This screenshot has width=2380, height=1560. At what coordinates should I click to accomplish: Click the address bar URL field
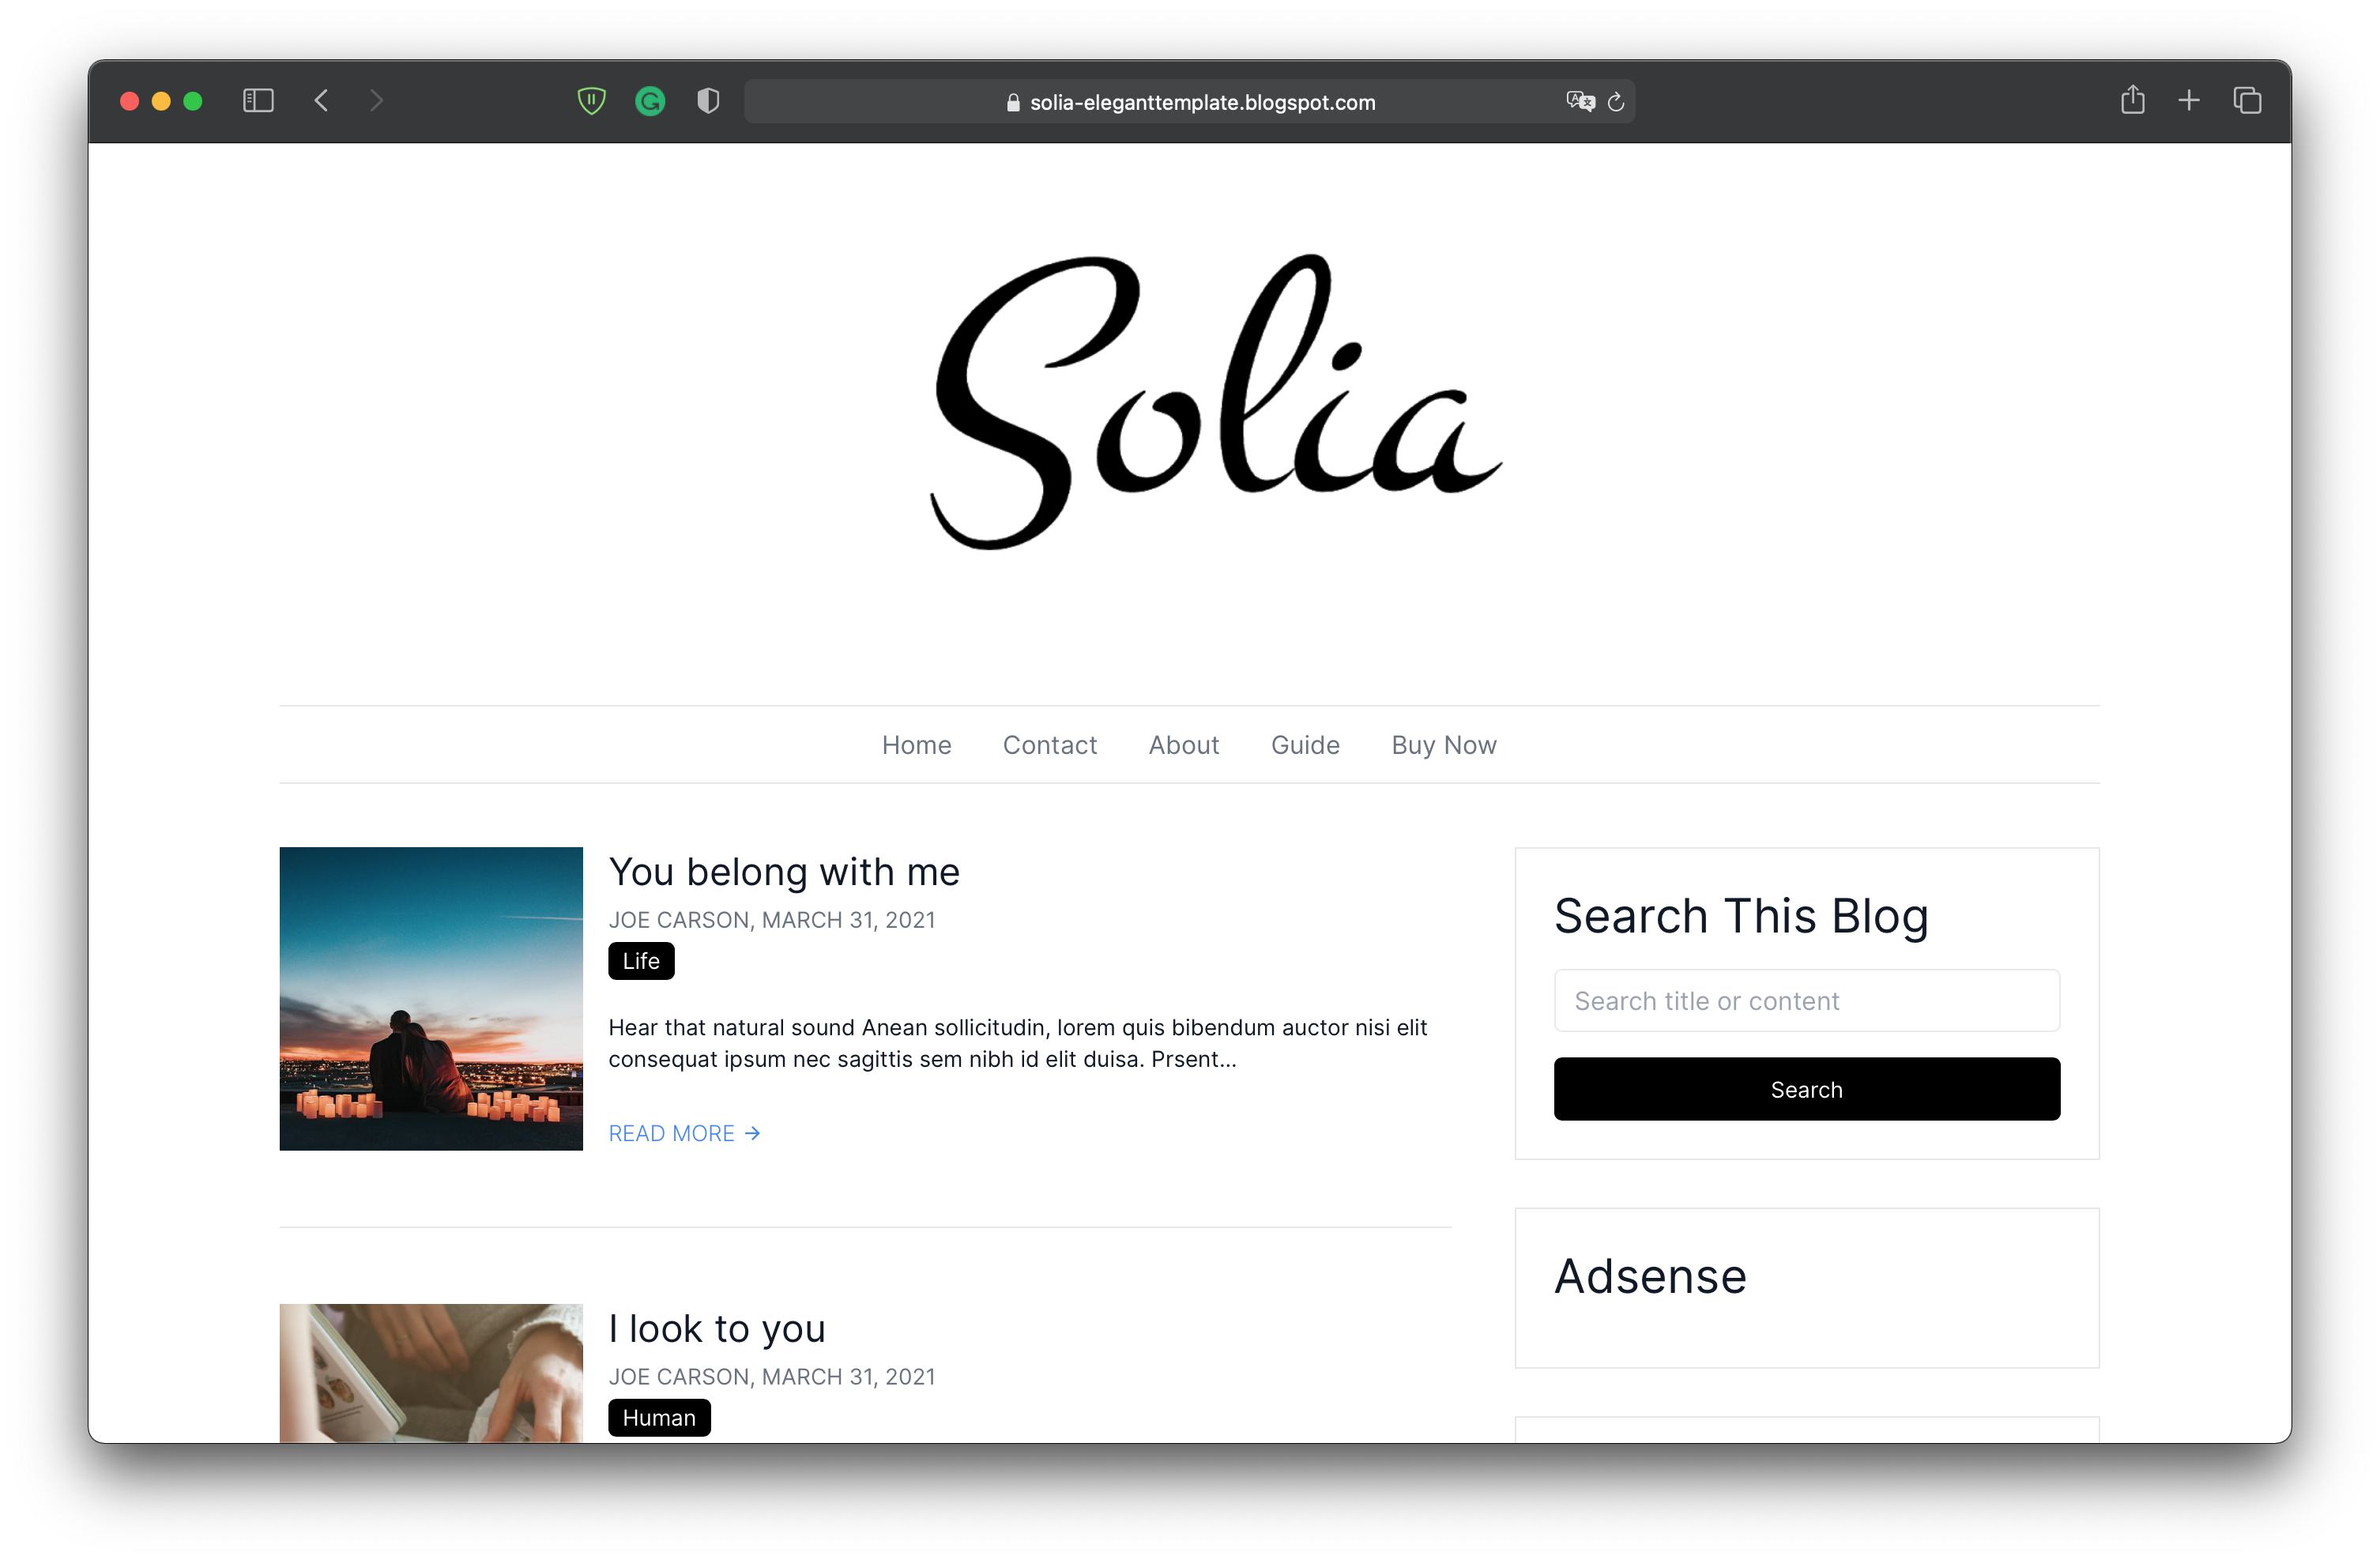(1190, 102)
